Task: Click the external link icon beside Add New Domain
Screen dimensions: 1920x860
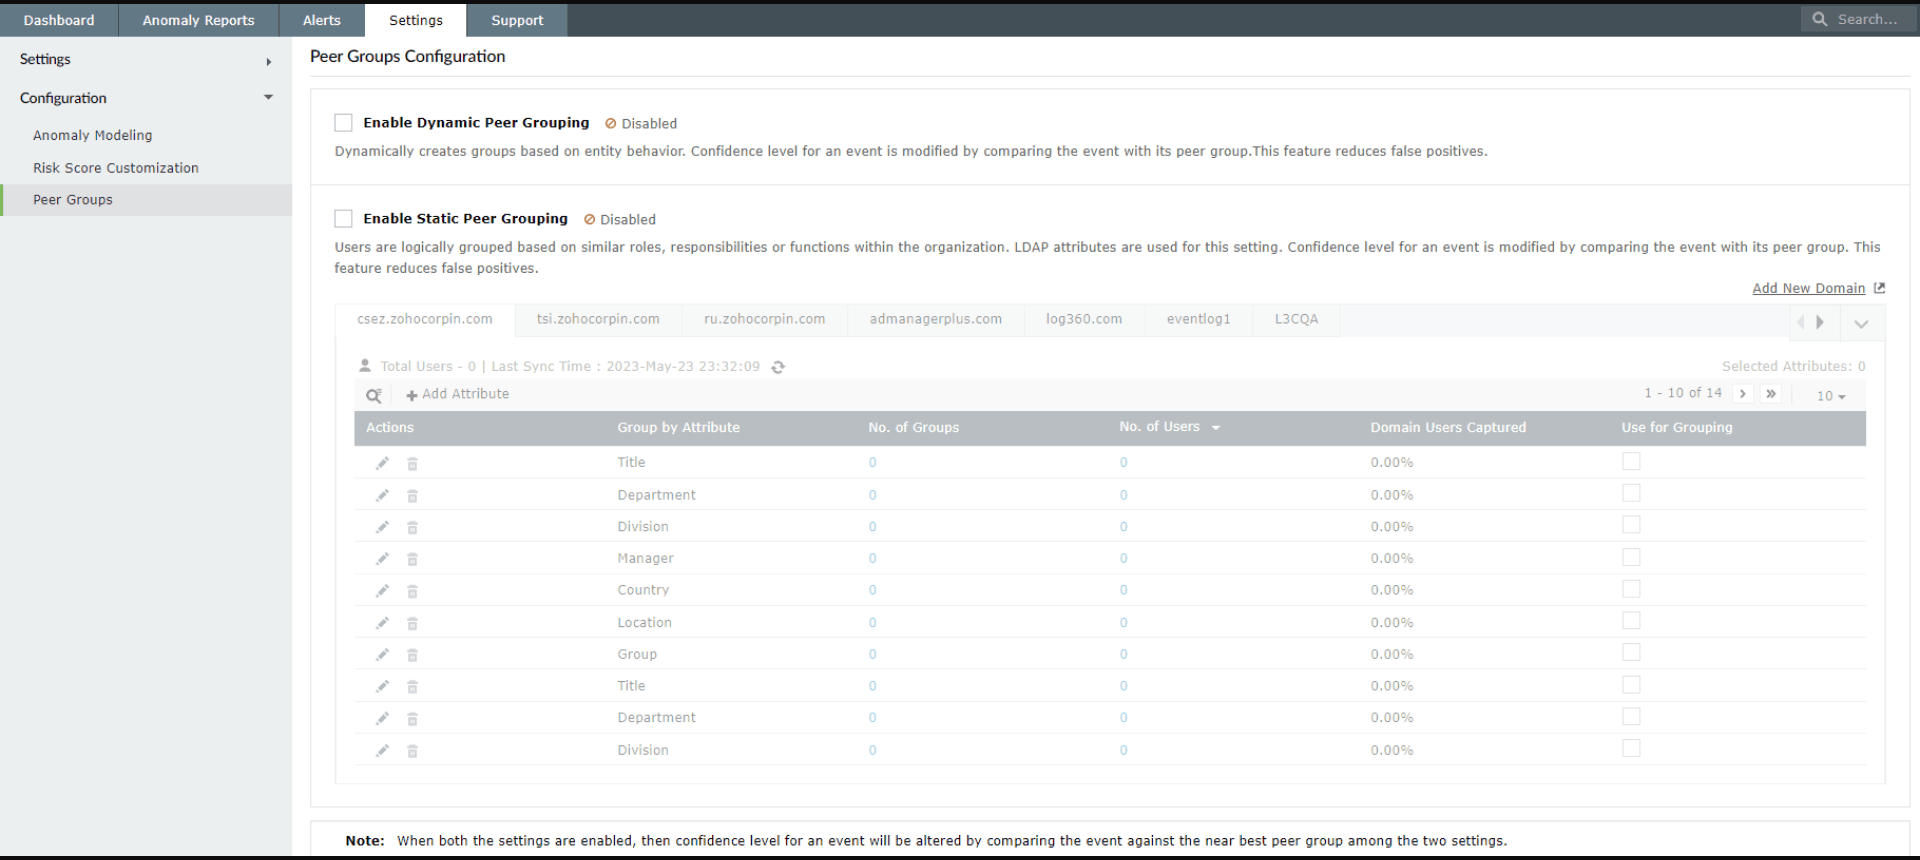Action: click(x=1879, y=288)
